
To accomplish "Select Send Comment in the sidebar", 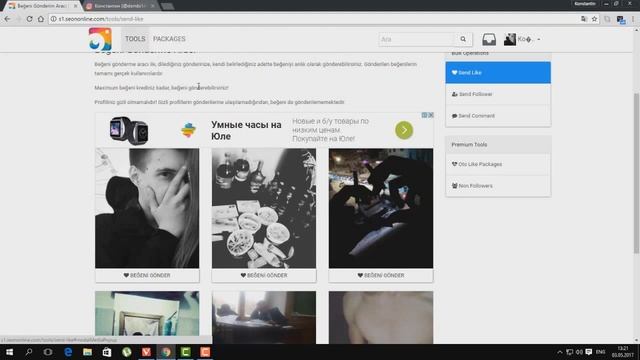I will [x=498, y=116].
